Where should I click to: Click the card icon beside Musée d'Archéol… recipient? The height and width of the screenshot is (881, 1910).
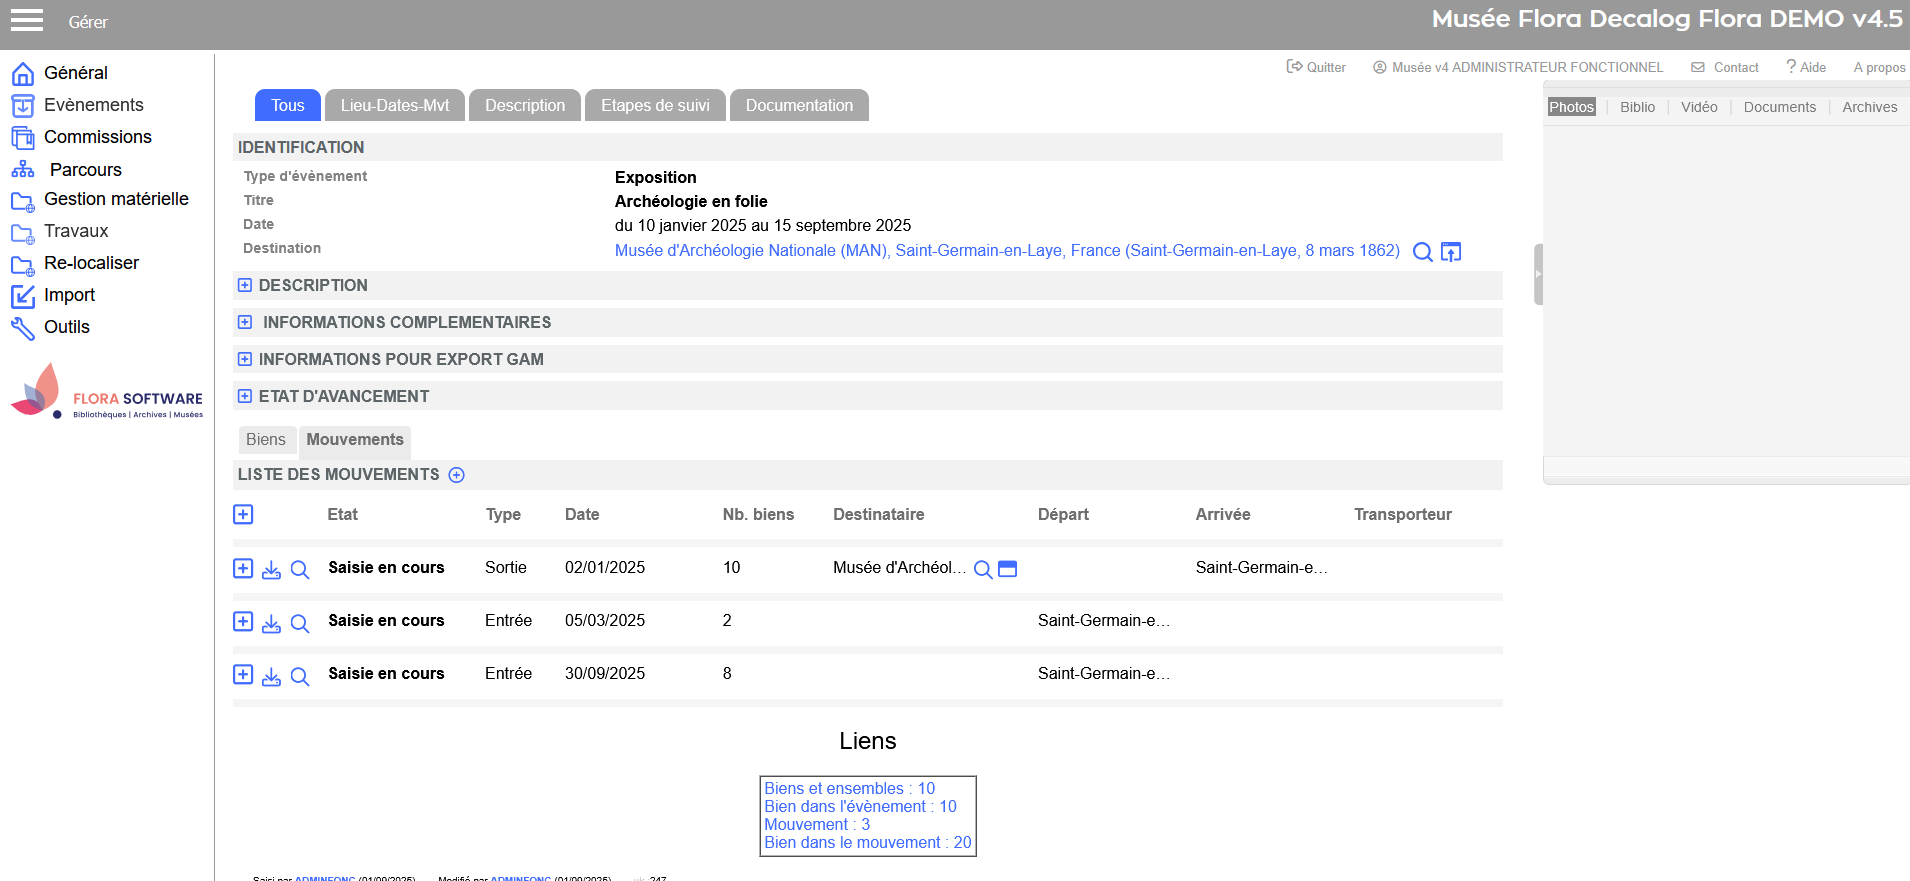[1008, 569]
